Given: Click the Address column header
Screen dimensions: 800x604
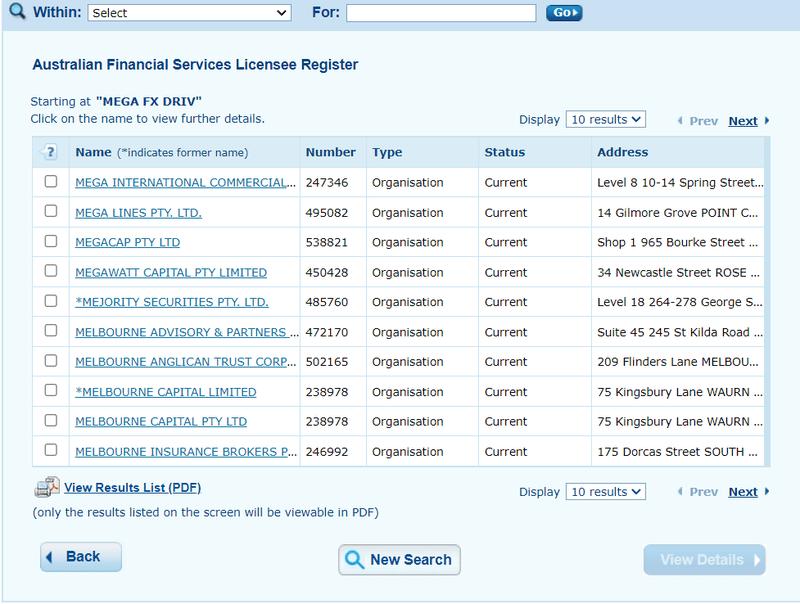Looking at the screenshot, I should pyautogui.click(x=622, y=152).
